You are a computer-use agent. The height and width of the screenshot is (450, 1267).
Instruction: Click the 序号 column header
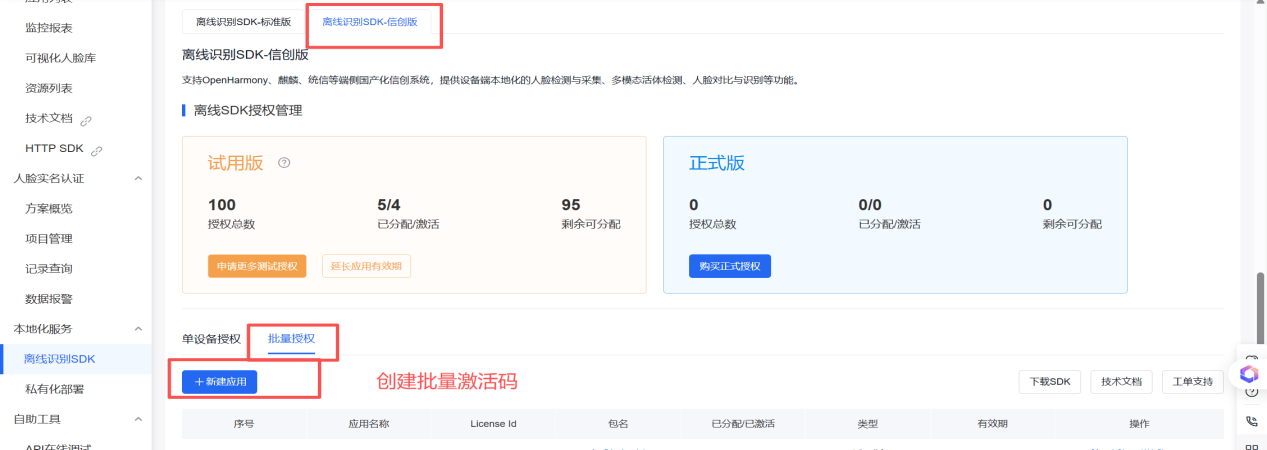[x=244, y=424]
